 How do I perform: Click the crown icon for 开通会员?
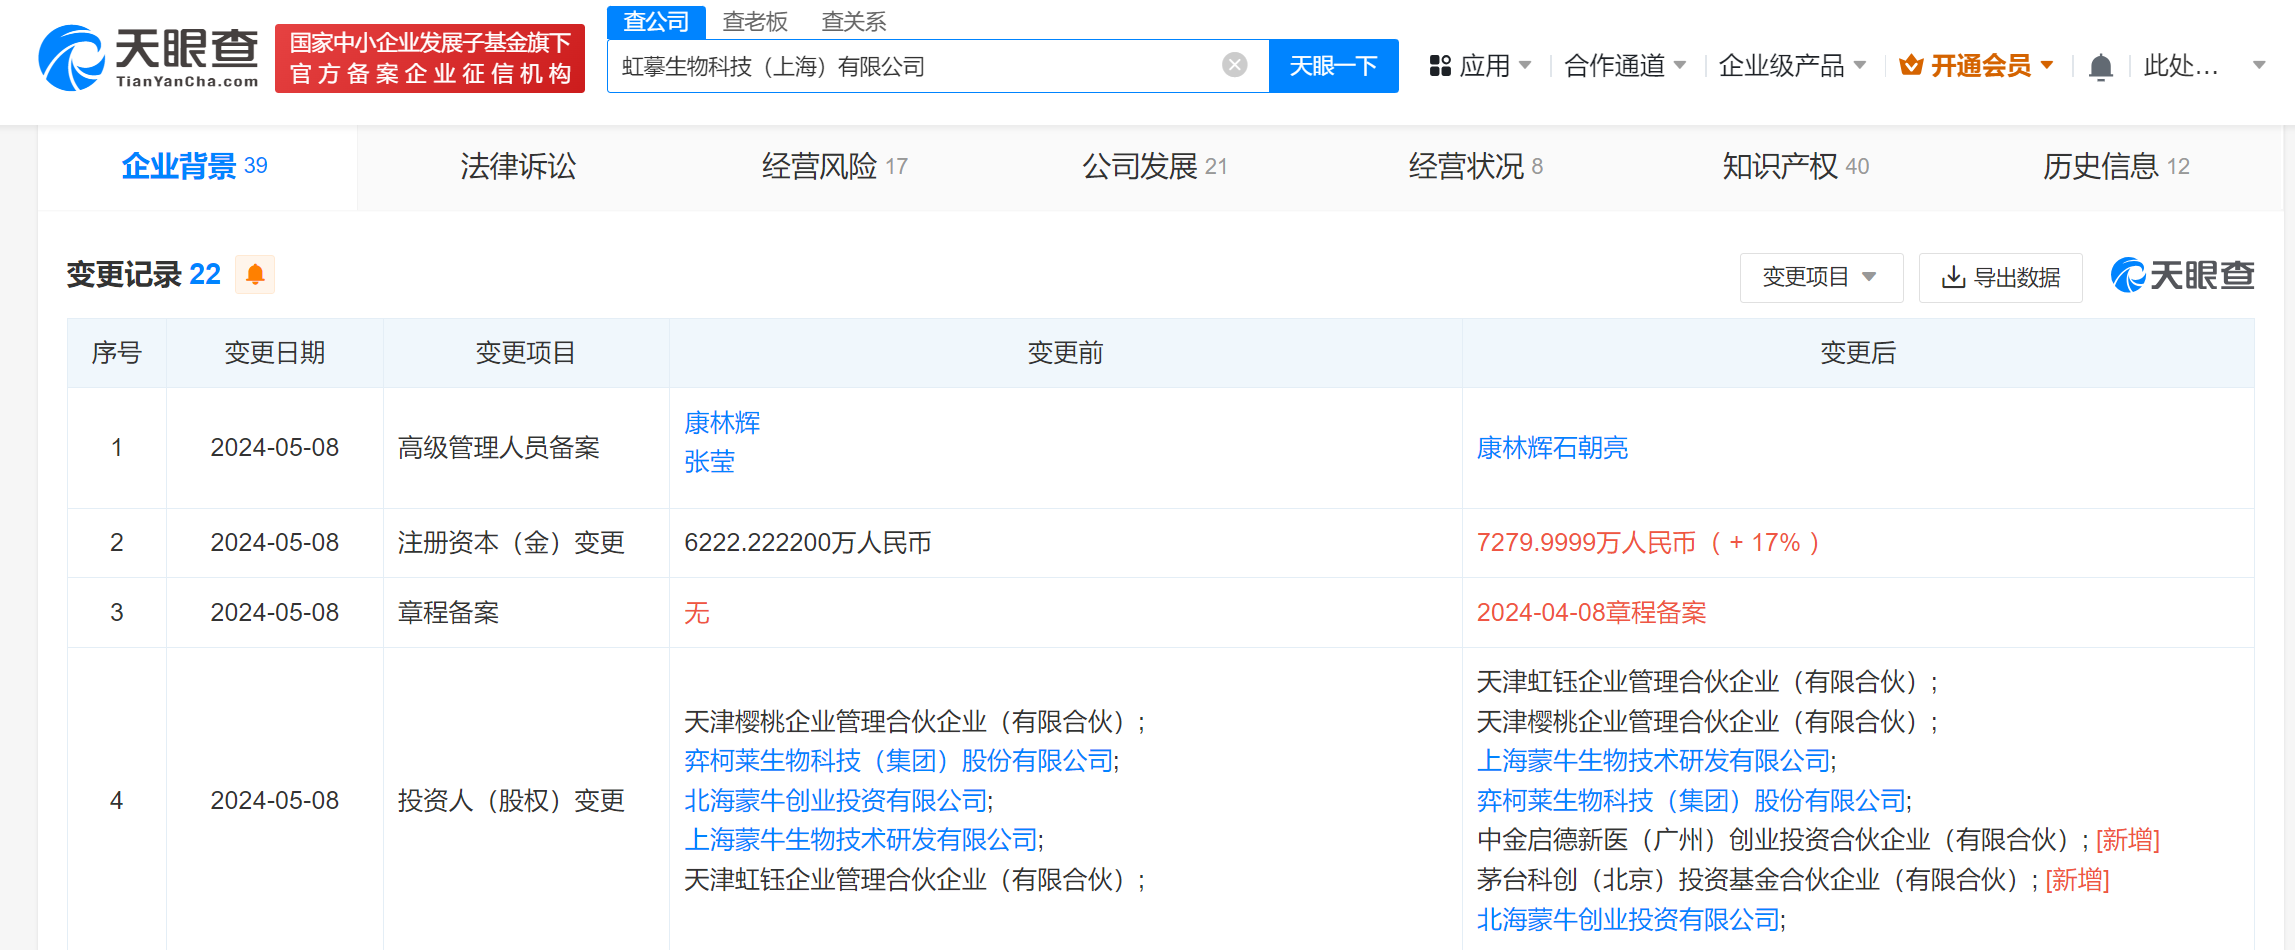tap(1911, 66)
